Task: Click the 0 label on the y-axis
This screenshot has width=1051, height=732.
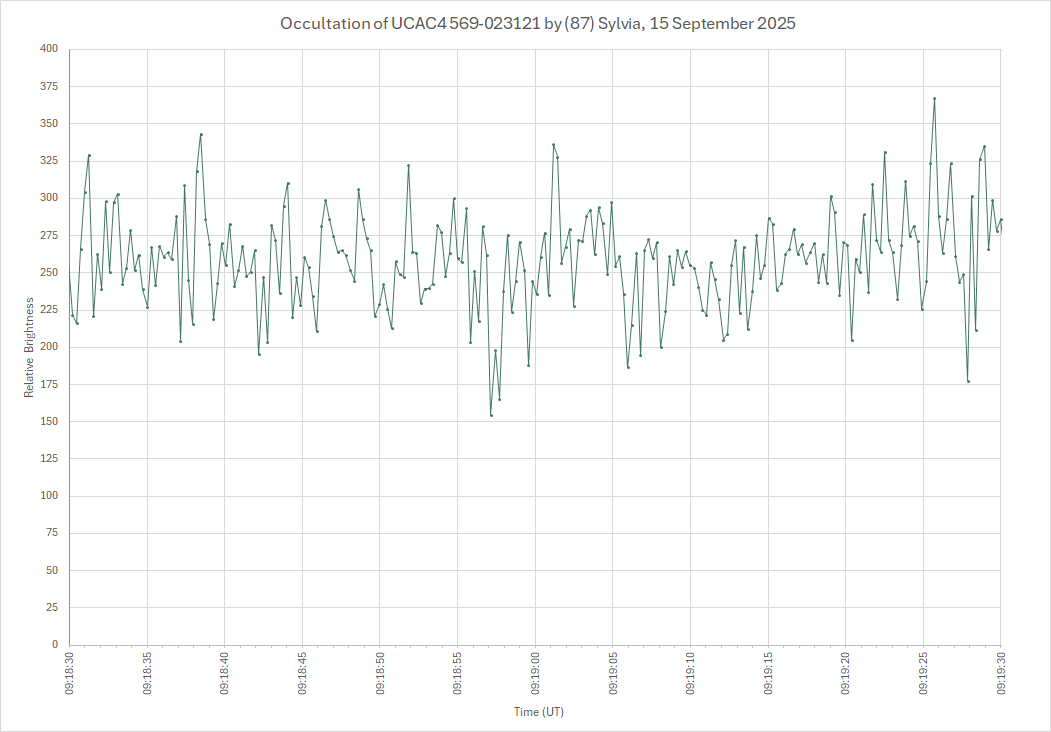Action: pos(55,645)
